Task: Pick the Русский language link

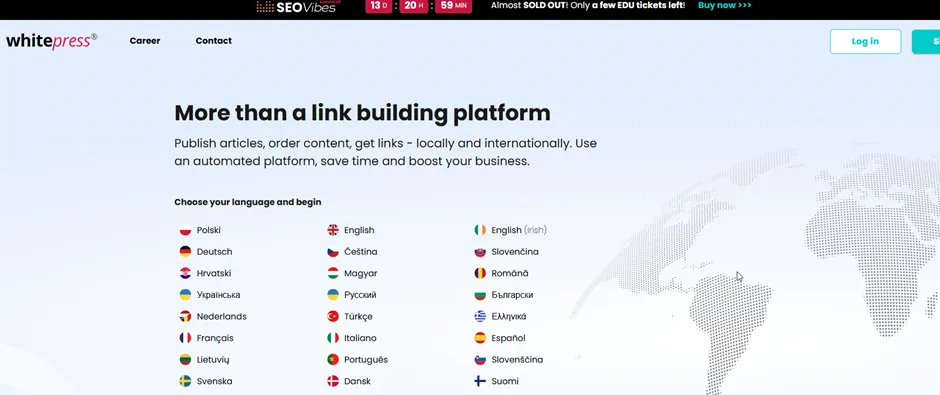Action: tap(360, 295)
